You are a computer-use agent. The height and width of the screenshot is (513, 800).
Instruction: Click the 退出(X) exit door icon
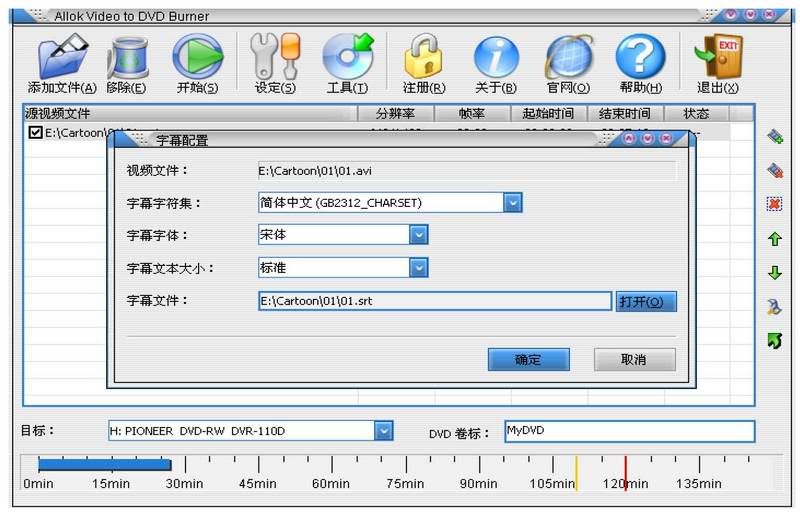pyautogui.click(x=718, y=62)
